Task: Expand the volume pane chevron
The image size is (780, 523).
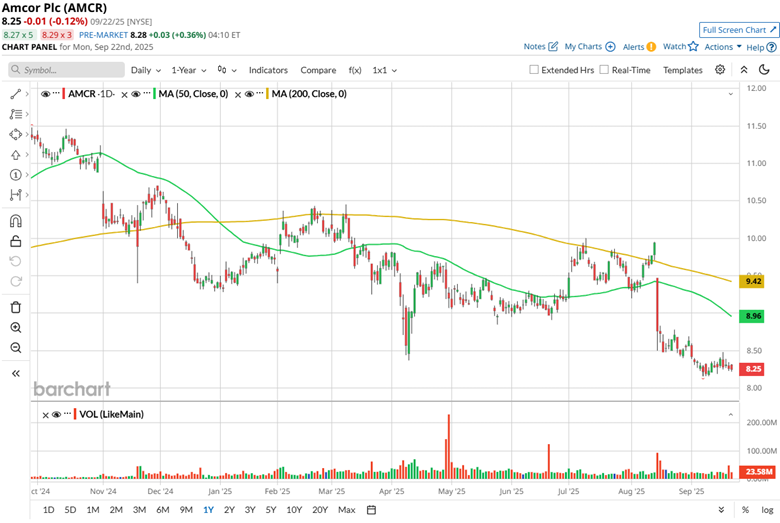Action: (731, 415)
